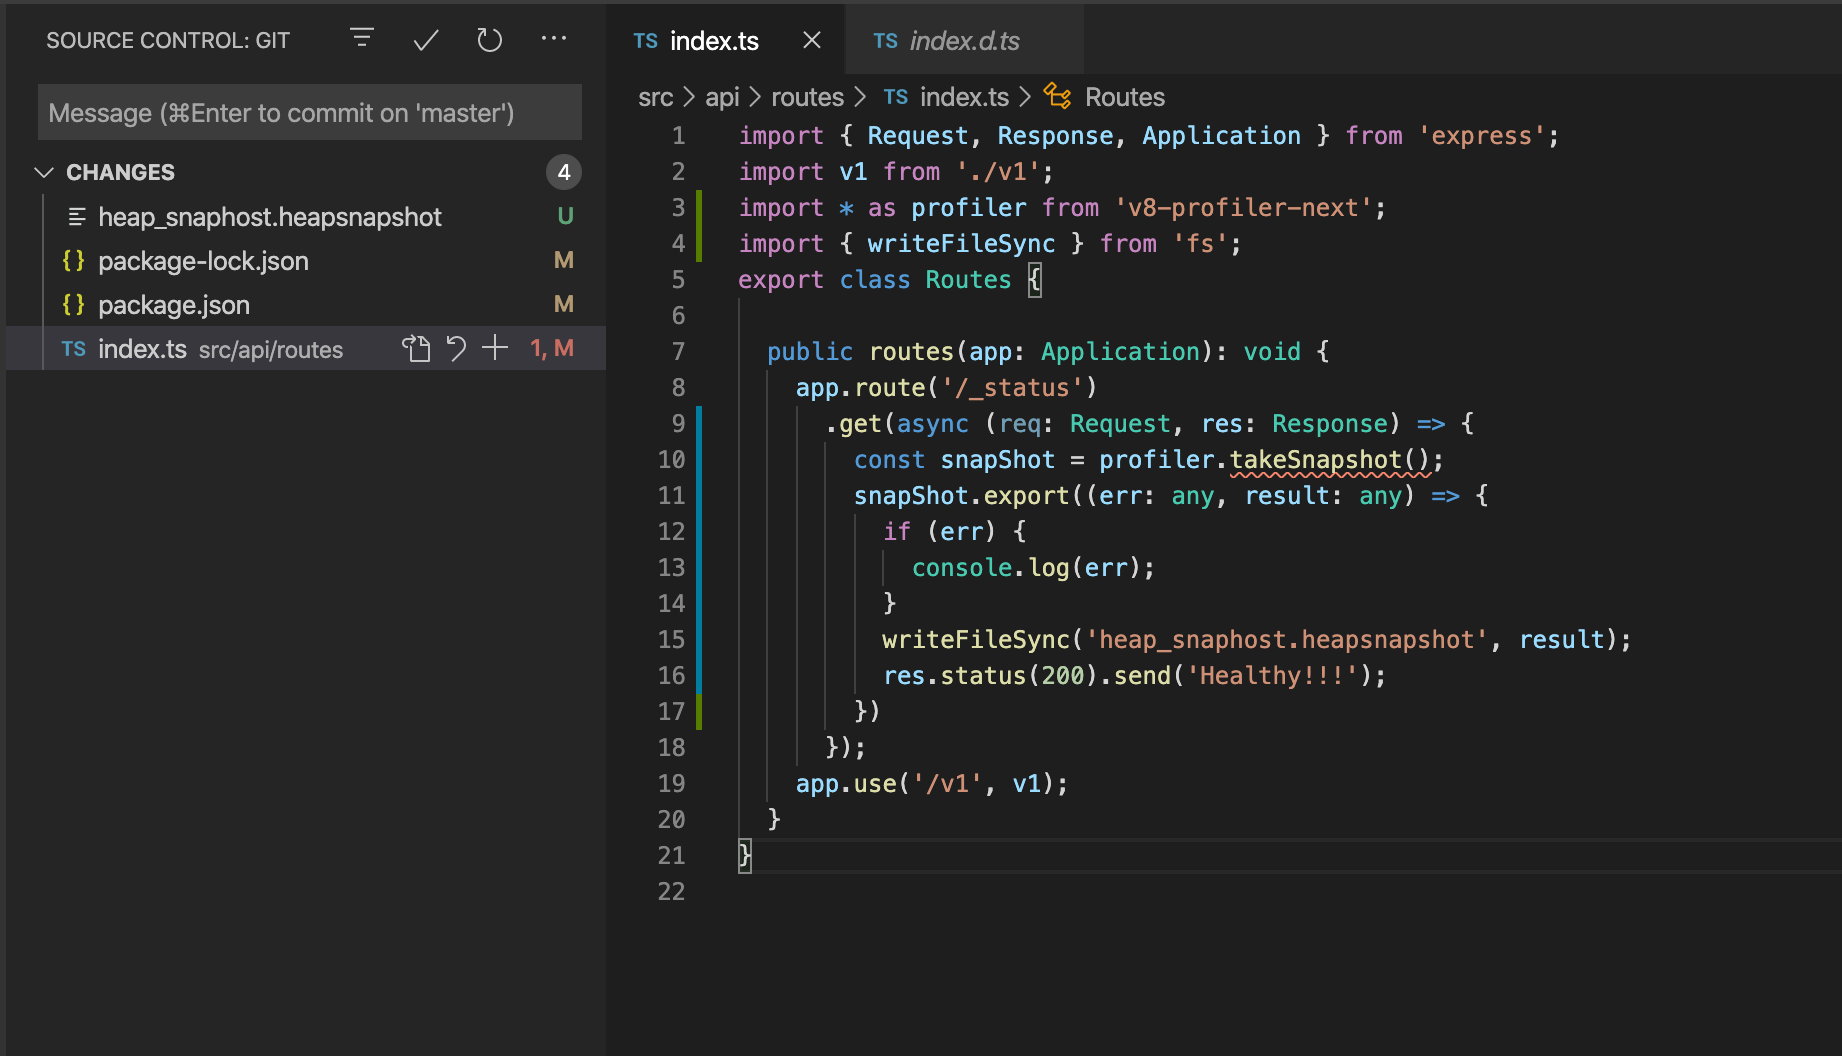Collapse the CHANGES section
The height and width of the screenshot is (1056, 1842).
pos(43,171)
